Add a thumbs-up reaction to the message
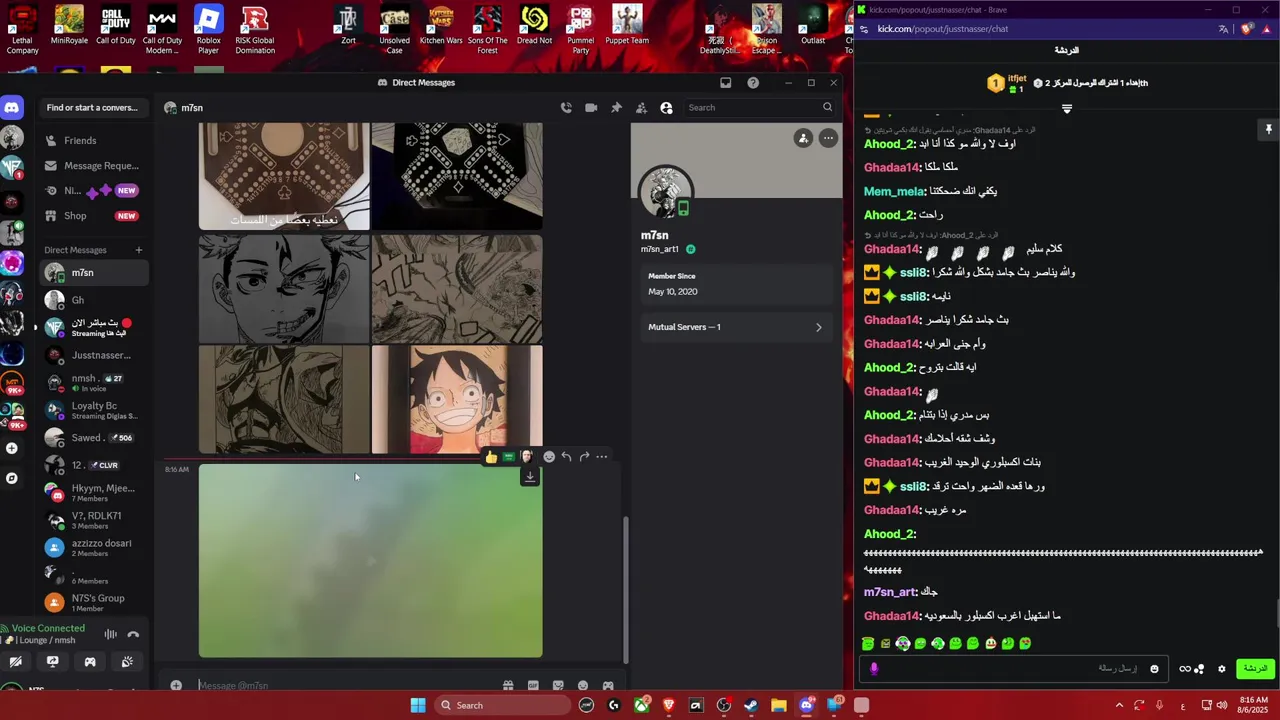 click(491, 457)
